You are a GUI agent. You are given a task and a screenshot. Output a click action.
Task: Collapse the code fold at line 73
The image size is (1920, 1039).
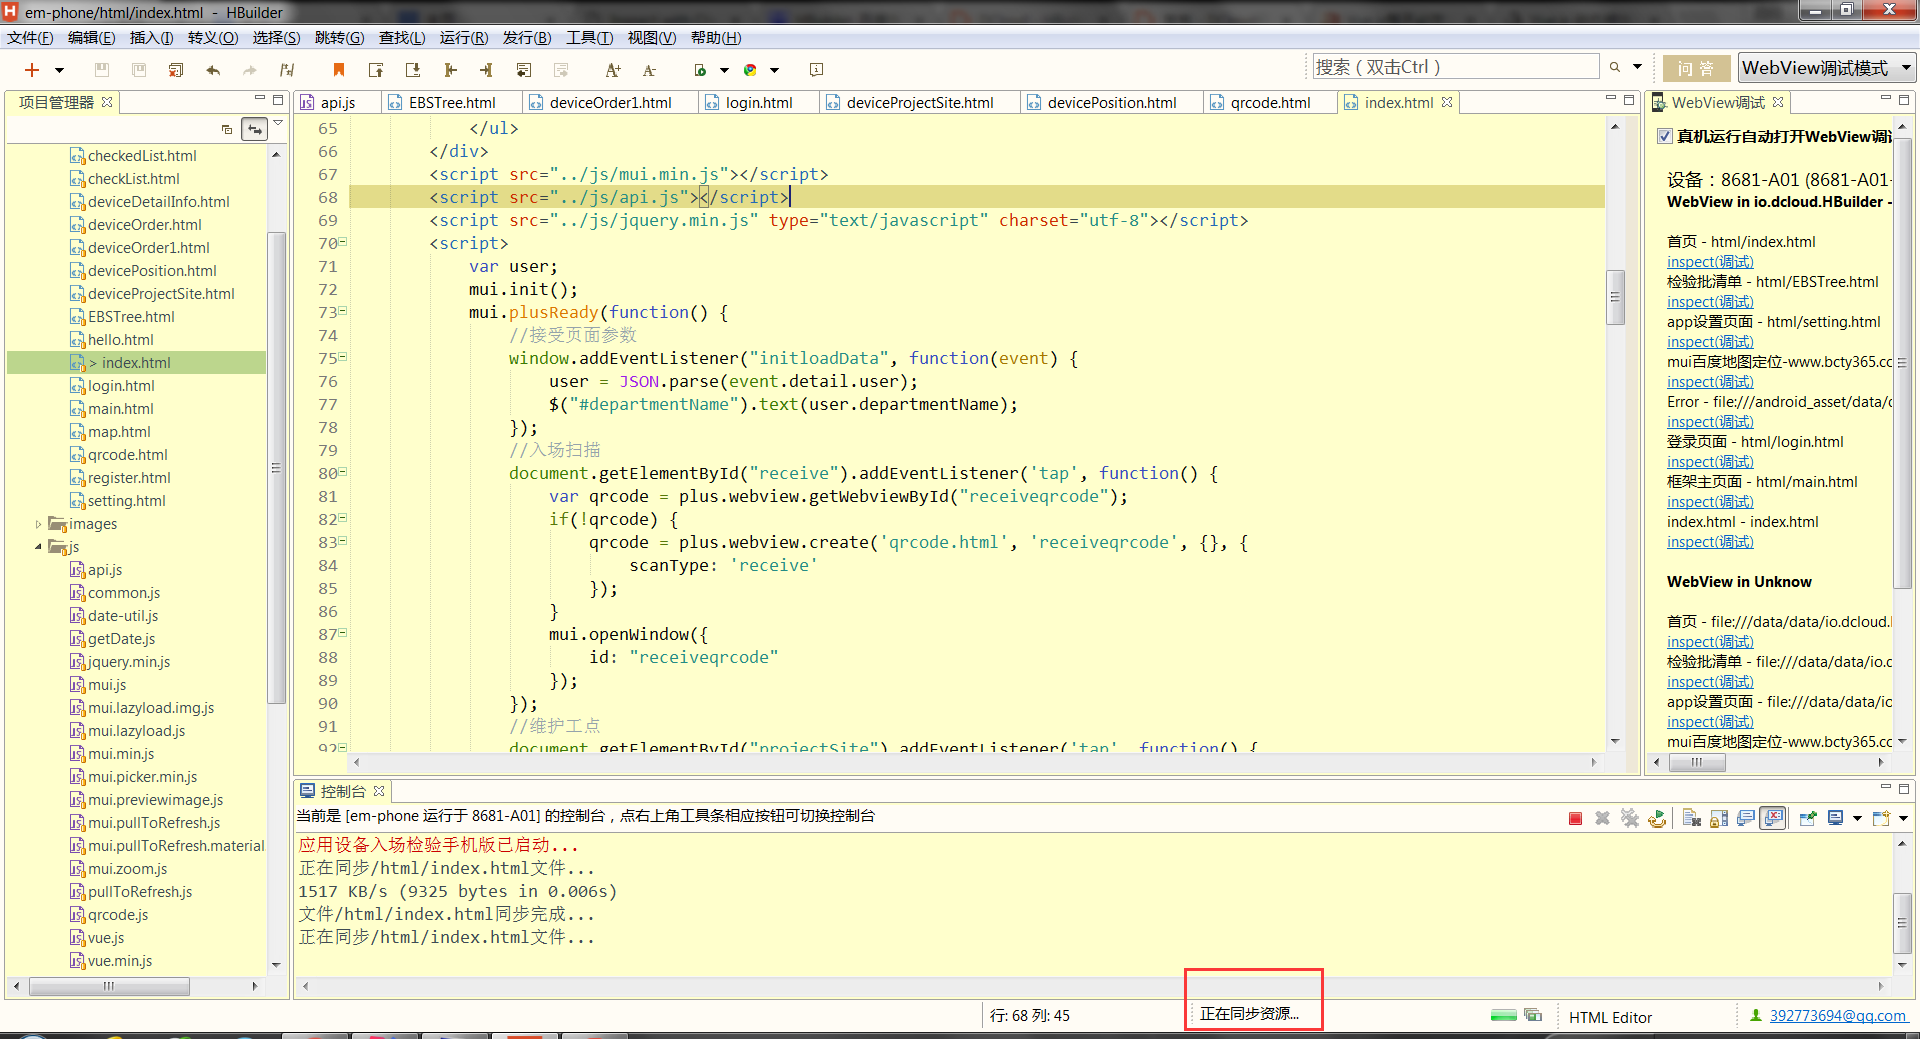343,311
